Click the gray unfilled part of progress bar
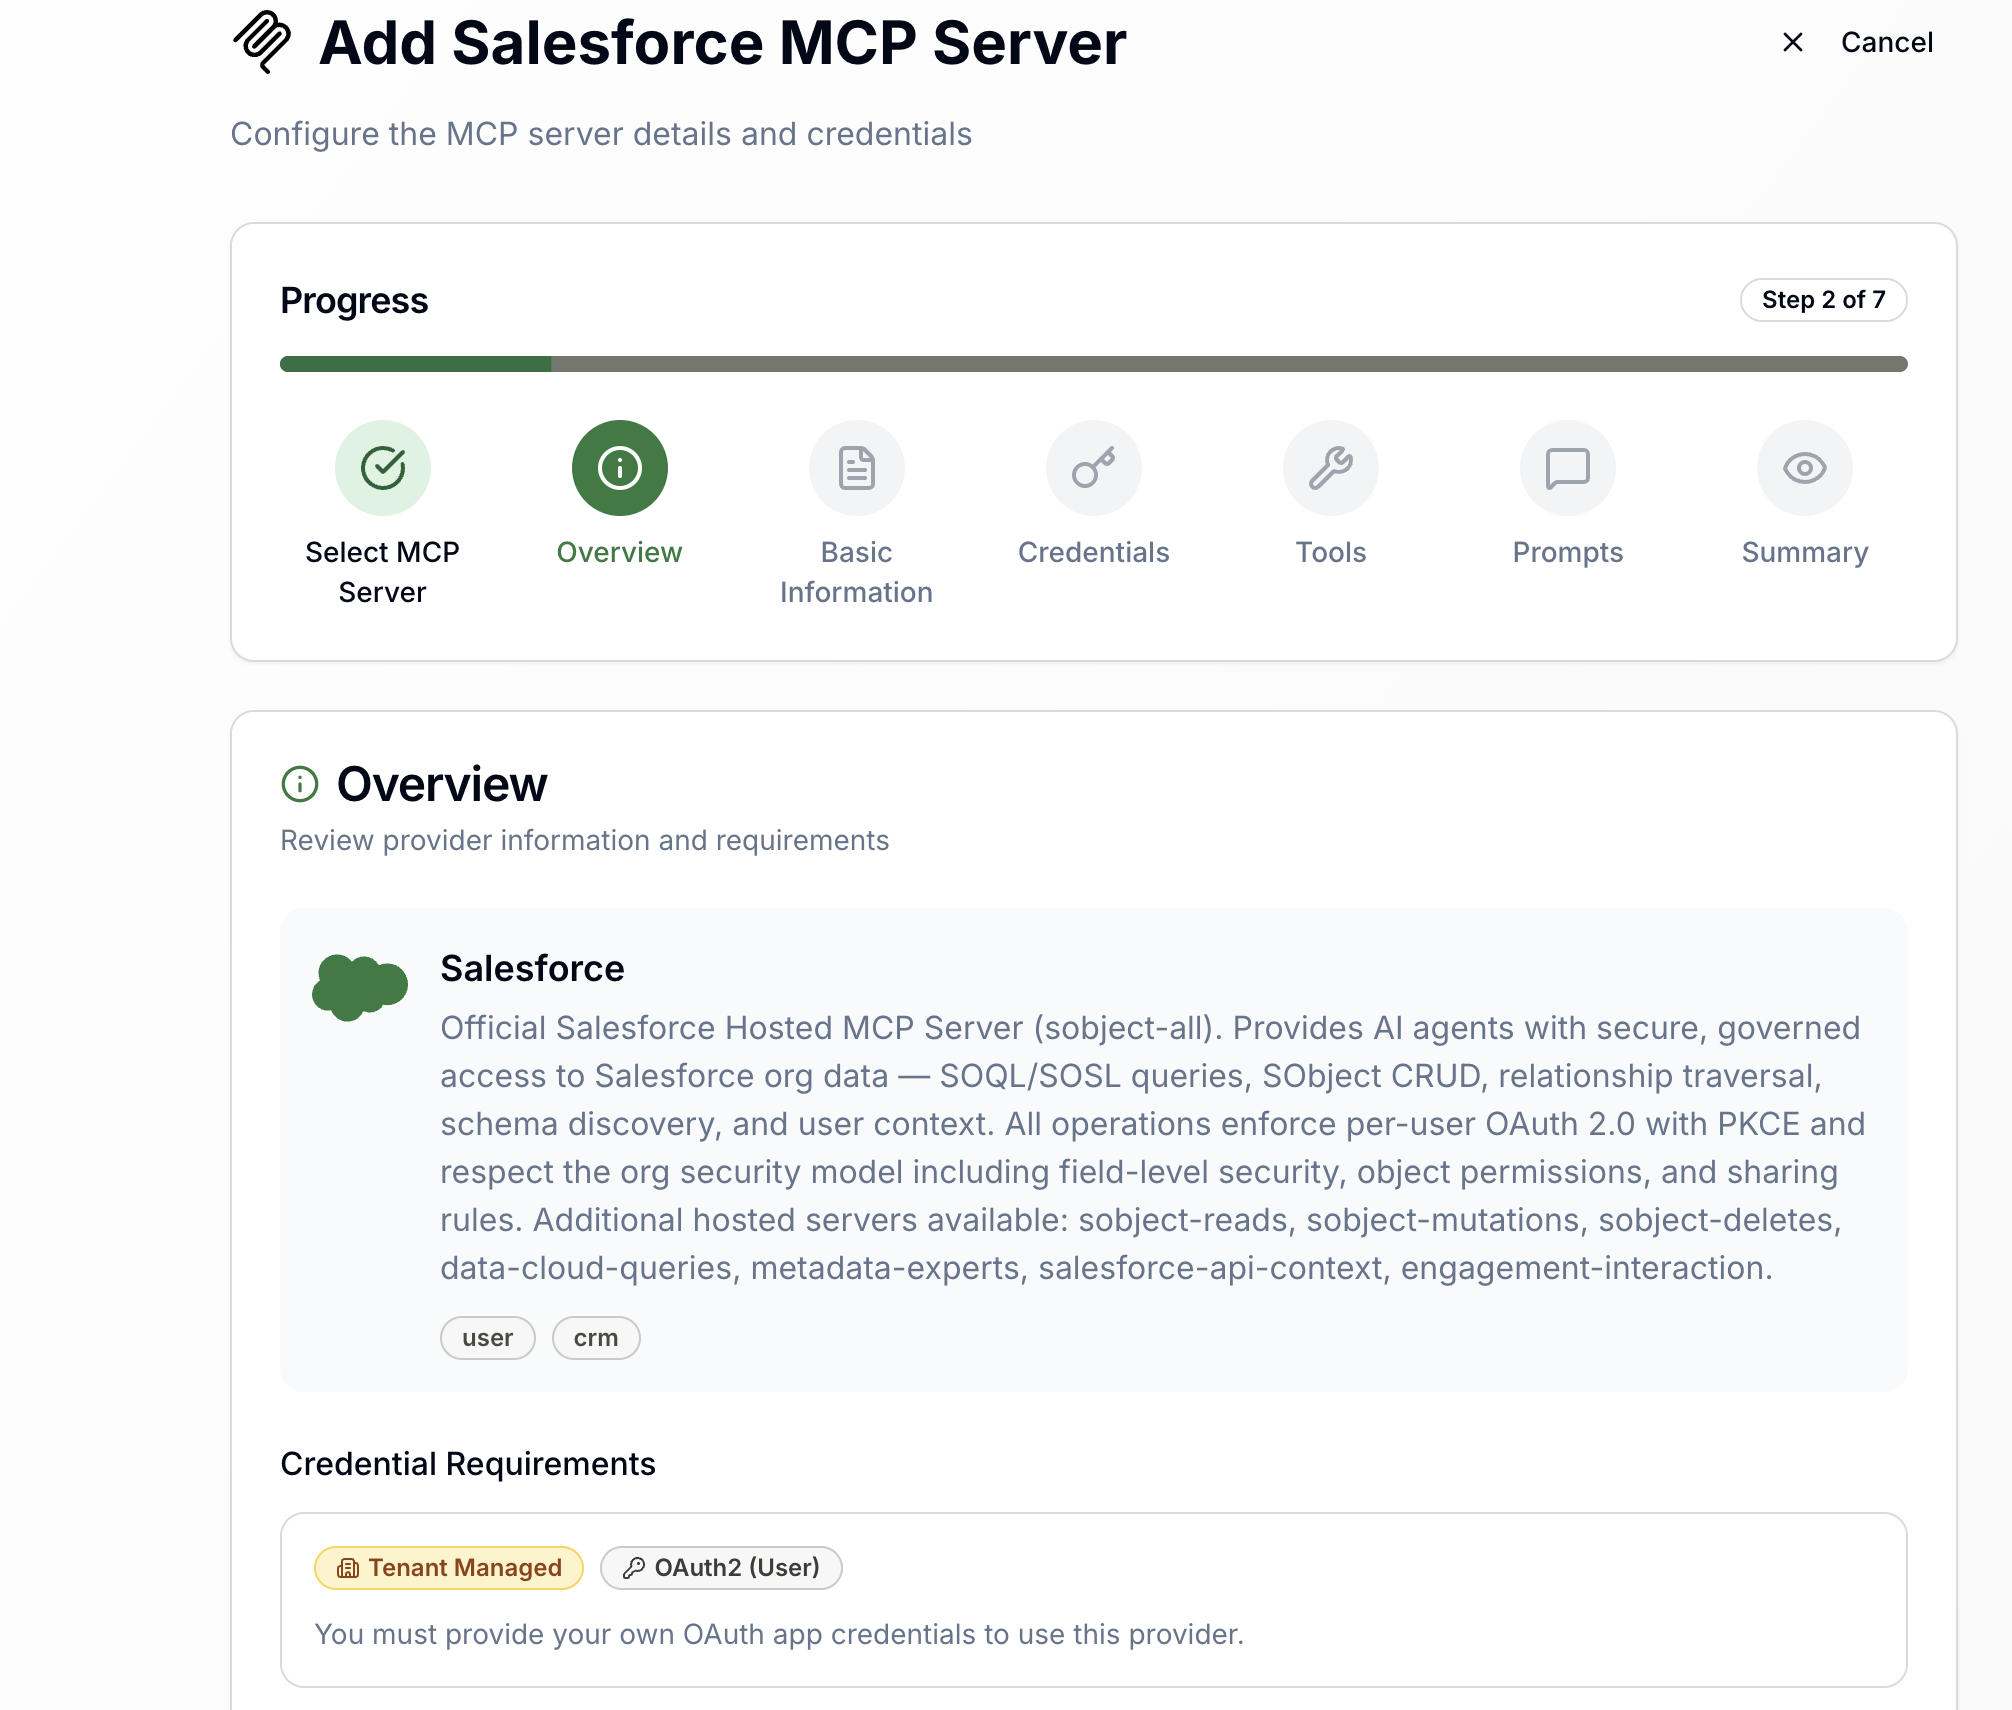The image size is (2012, 1710). (x=1229, y=364)
